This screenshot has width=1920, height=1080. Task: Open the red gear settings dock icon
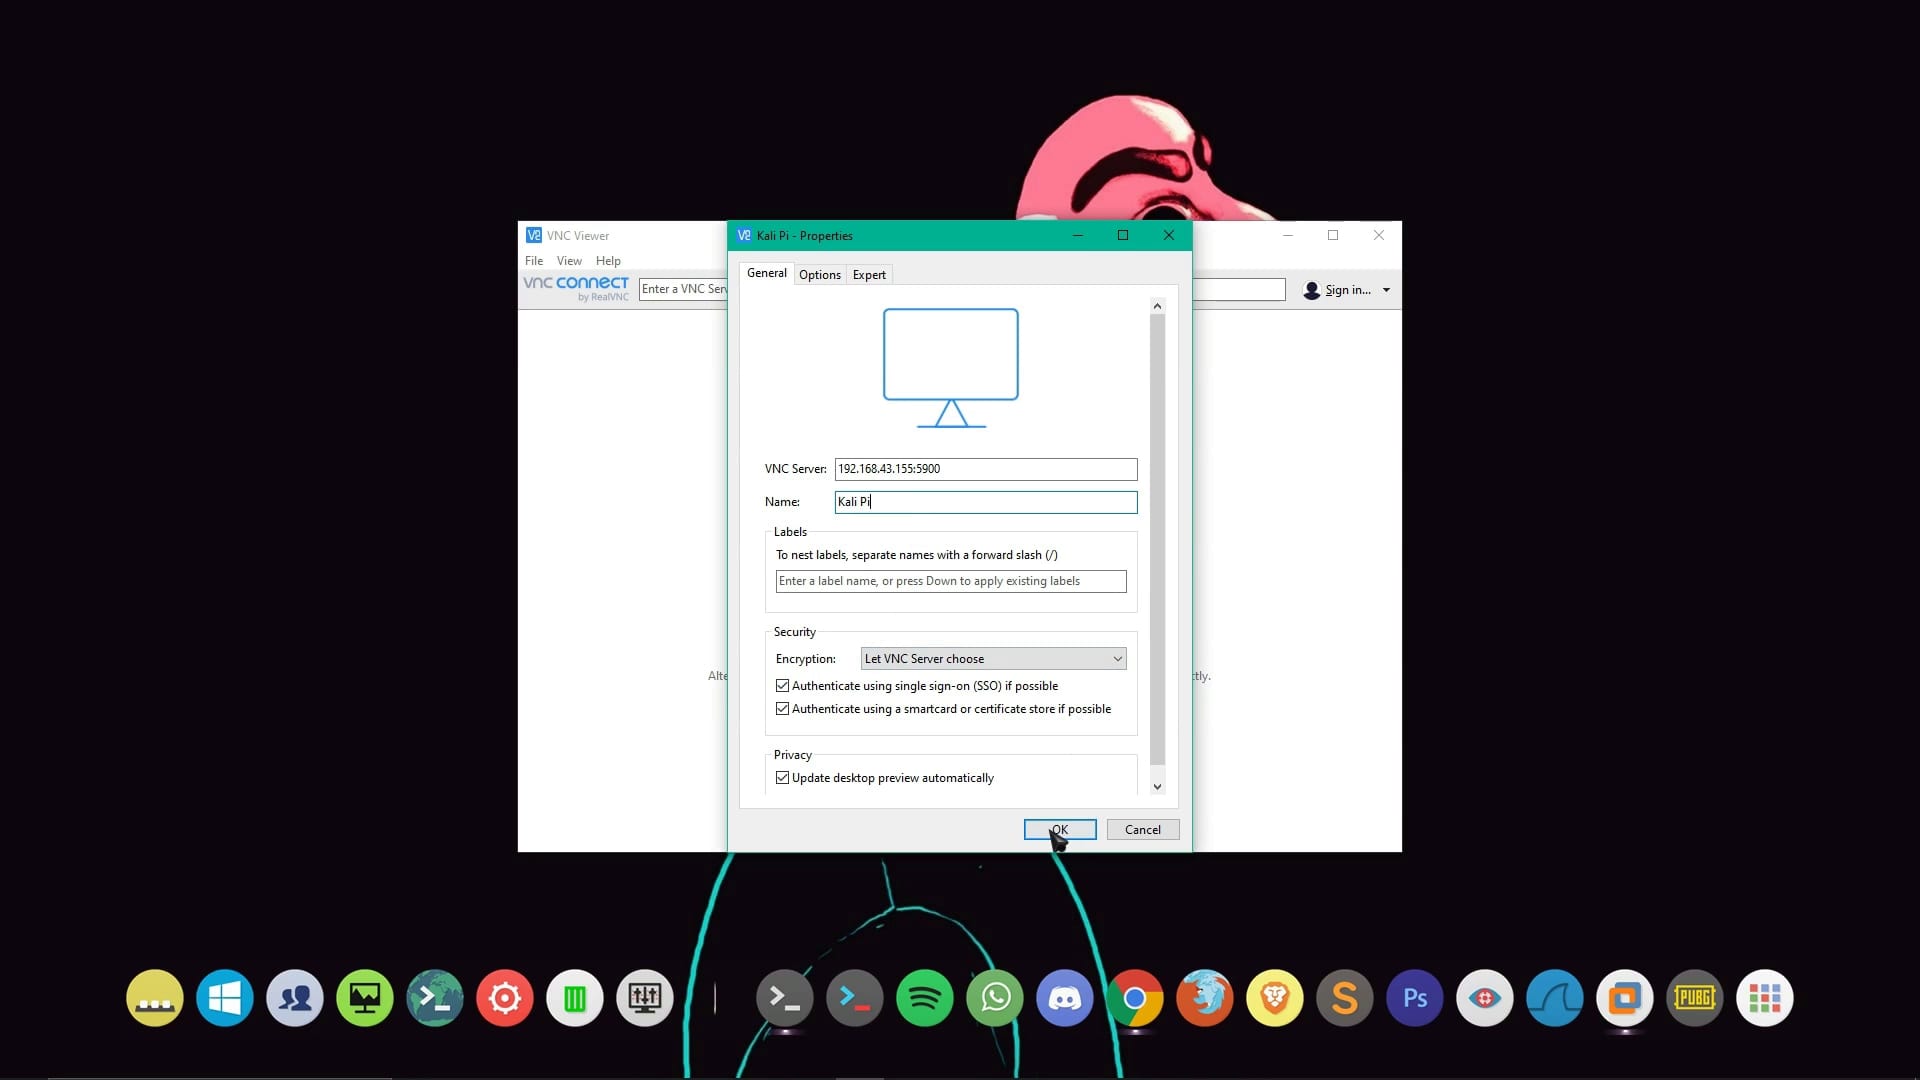(505, 998)
